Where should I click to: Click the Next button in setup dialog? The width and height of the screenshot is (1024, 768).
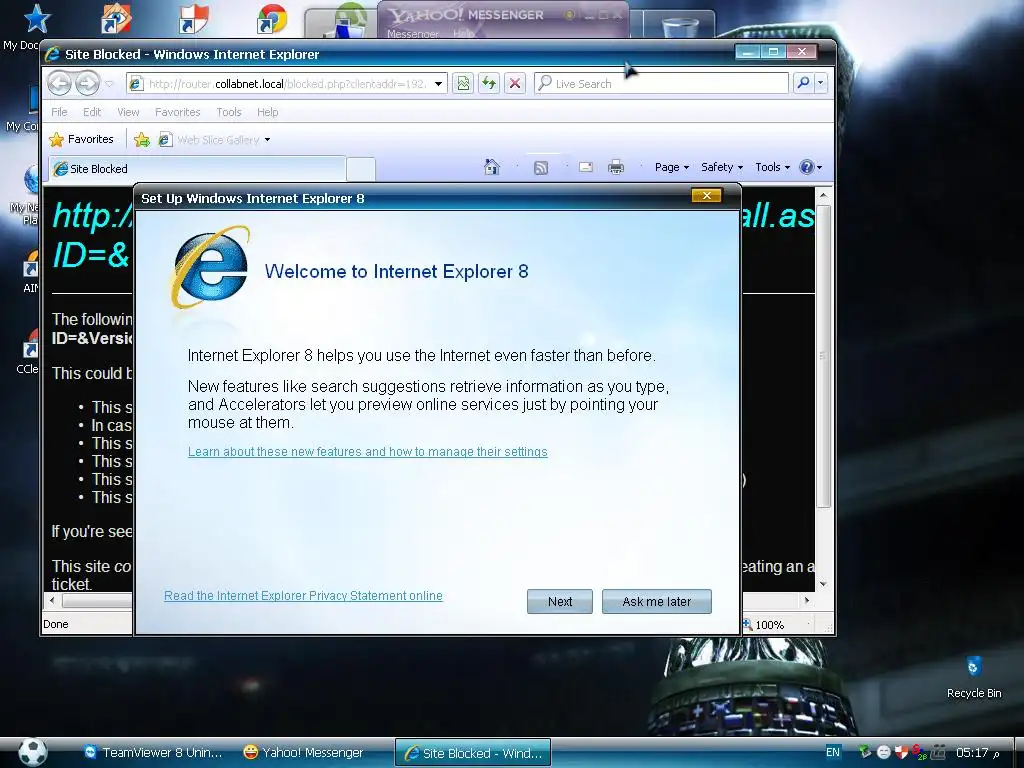coord(560,601)
